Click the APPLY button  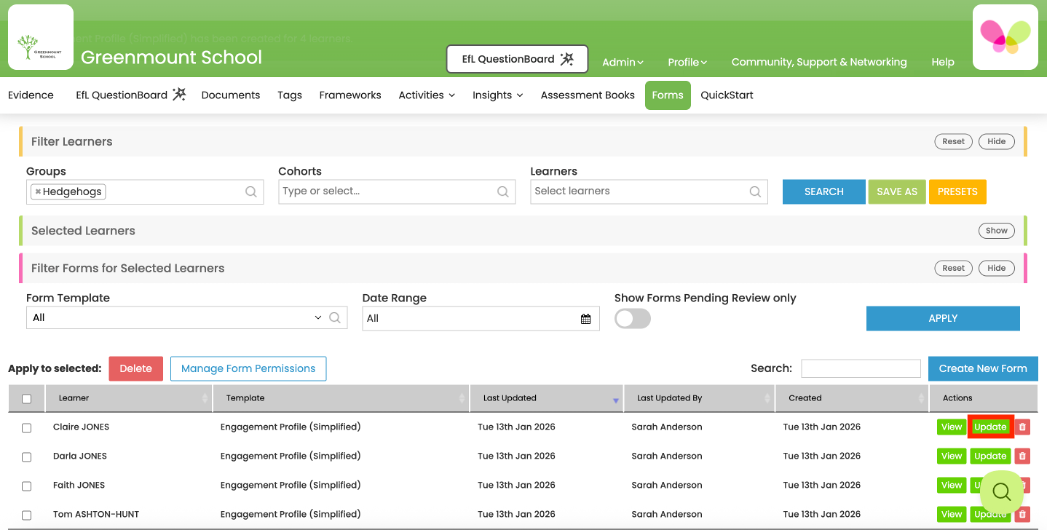(x=942, y=319)
